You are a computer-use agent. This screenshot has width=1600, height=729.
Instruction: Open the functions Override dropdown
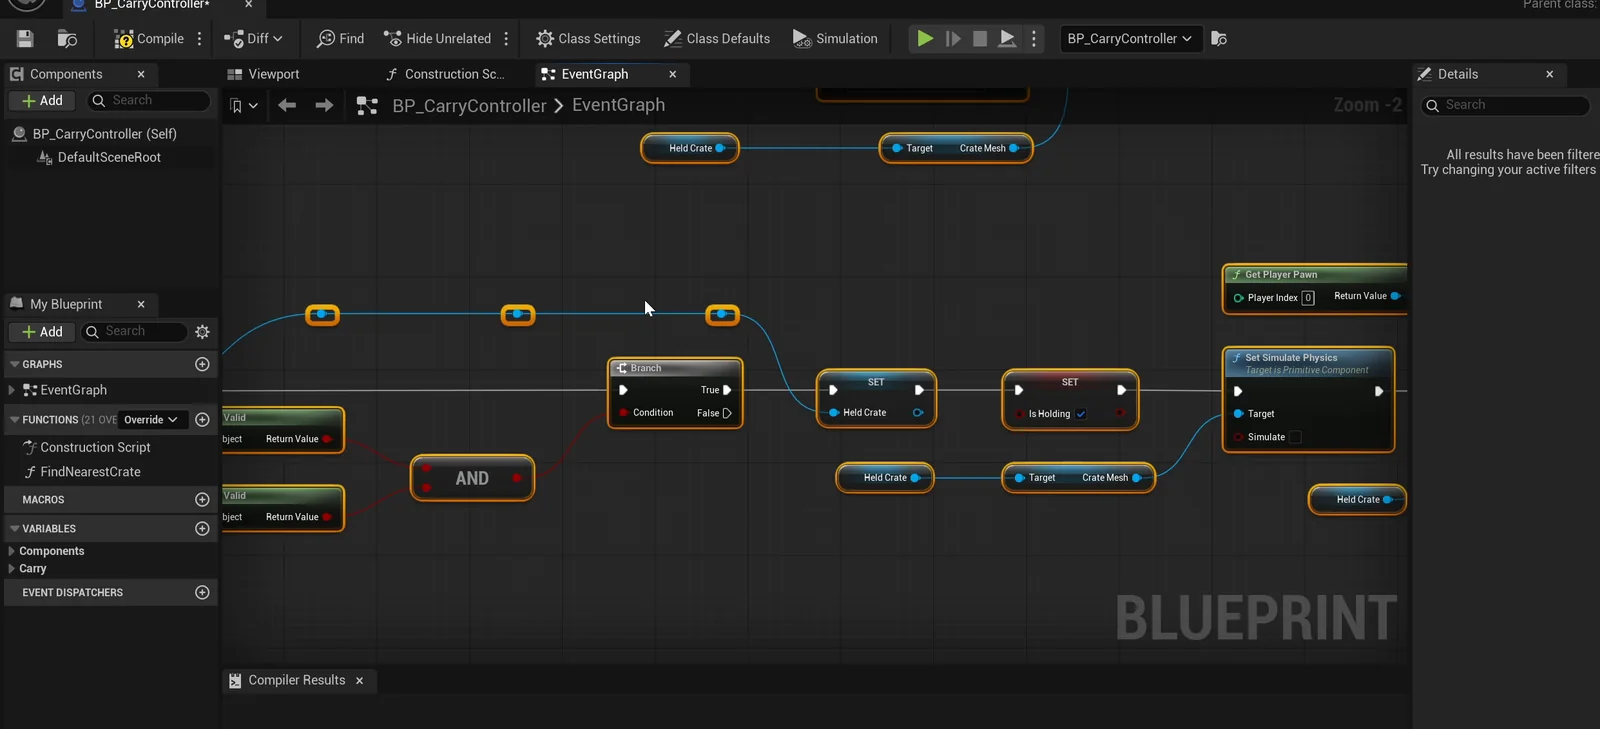coord(151,420)
